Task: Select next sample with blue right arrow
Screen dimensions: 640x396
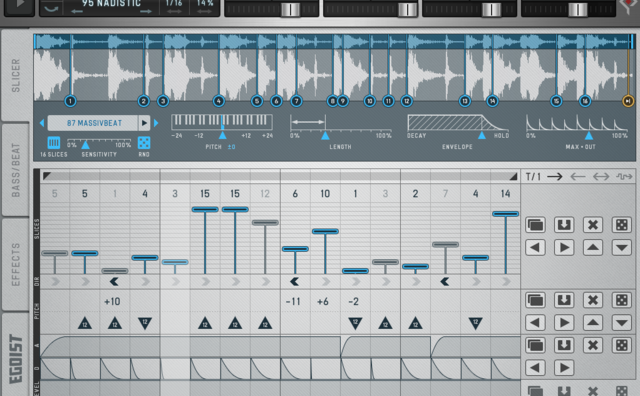Action: pyautogui.click(x=156, y=123)
